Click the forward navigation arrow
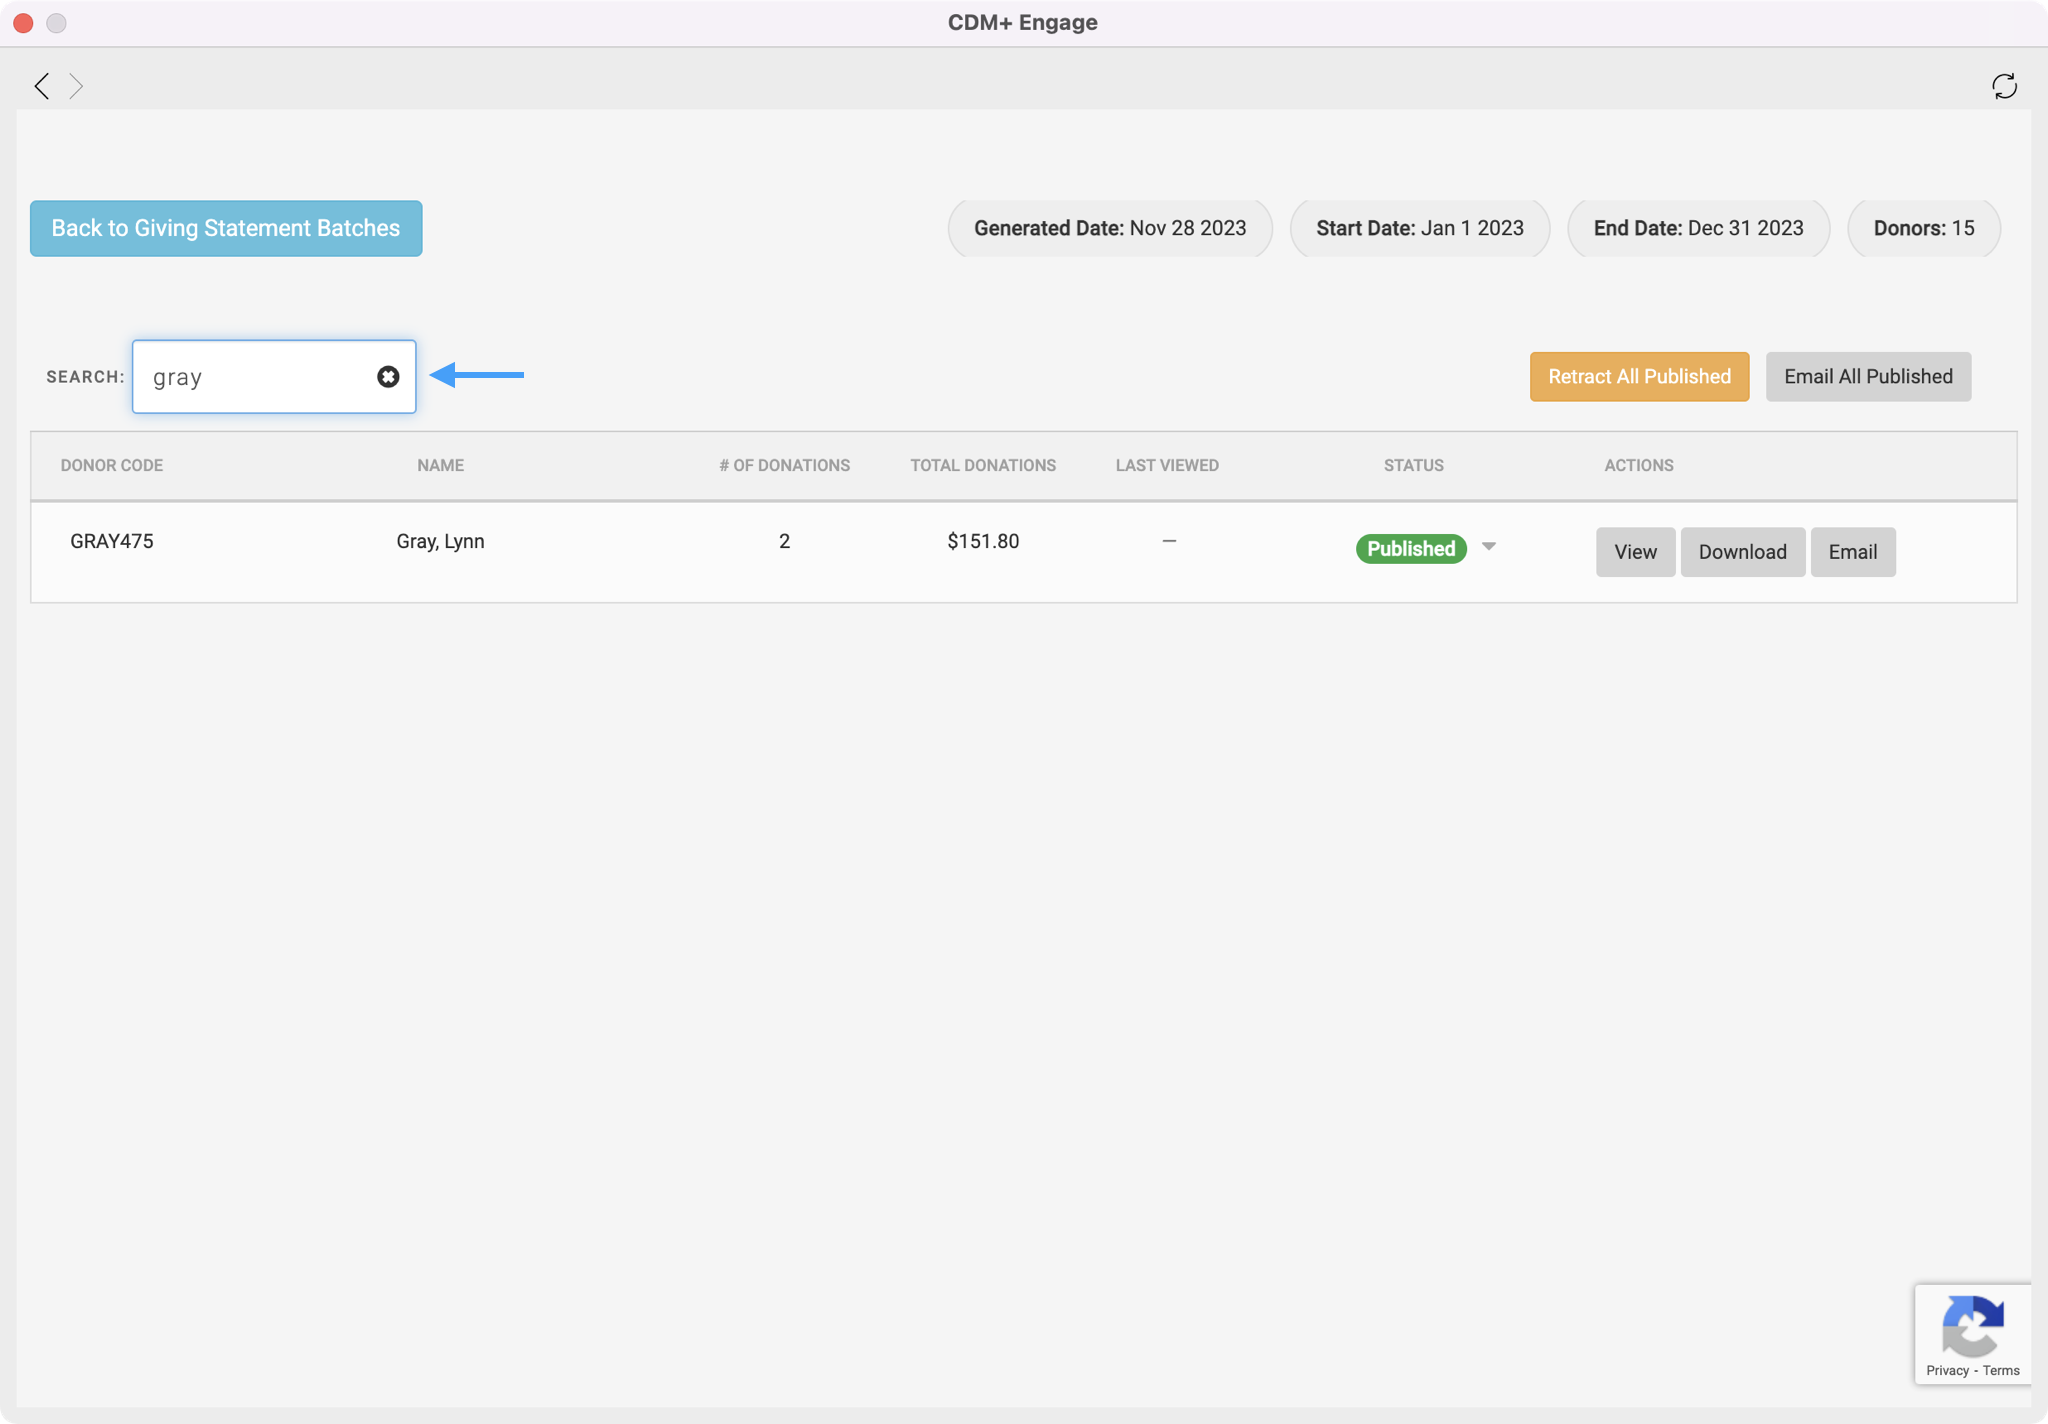 (x=76, y=86)
